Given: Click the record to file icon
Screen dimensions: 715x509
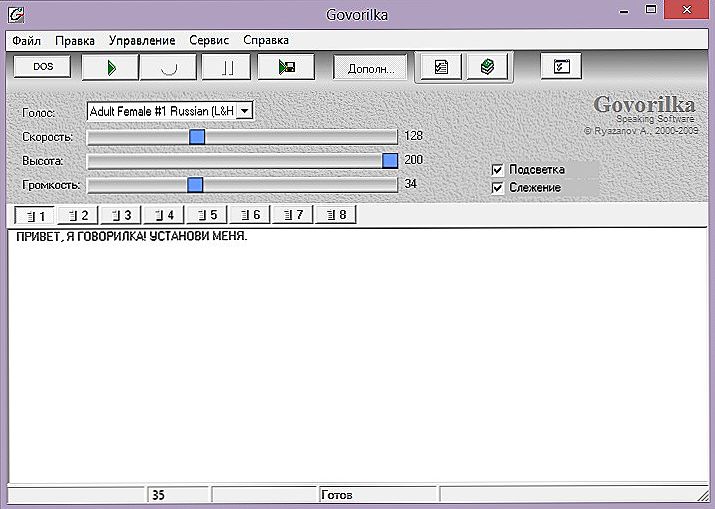Looking at the screenshot, I should point(286,67).
